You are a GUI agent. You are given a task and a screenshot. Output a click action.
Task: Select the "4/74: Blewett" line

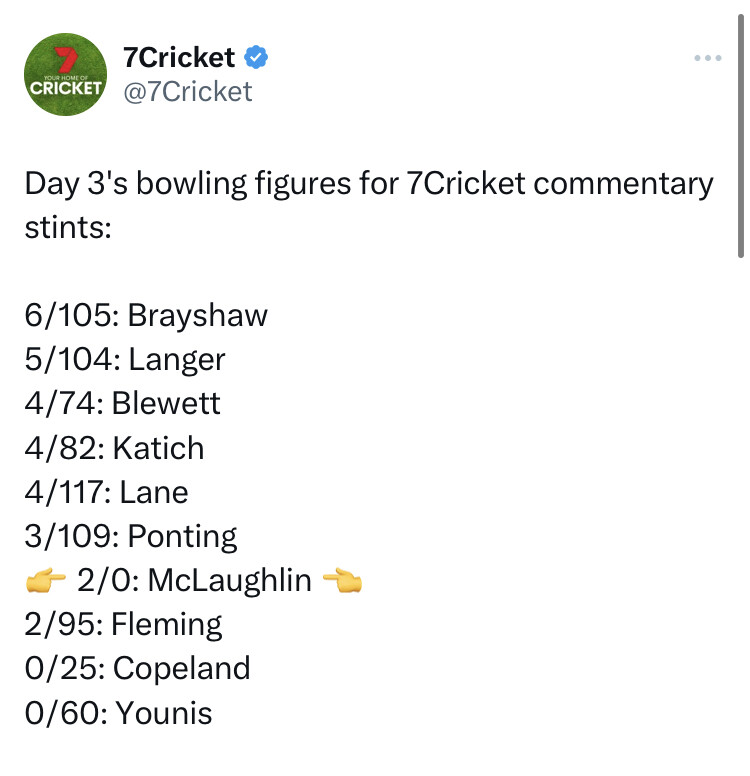point(122,403)
